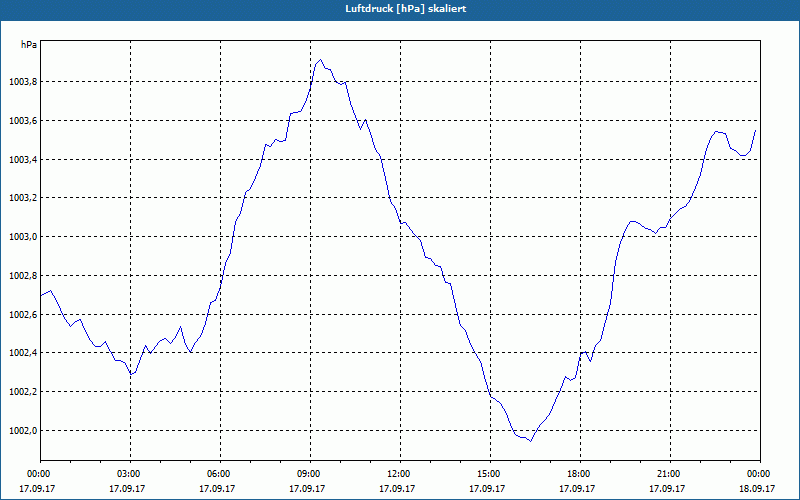Click the 03:00 time axis label

[131, 474]
